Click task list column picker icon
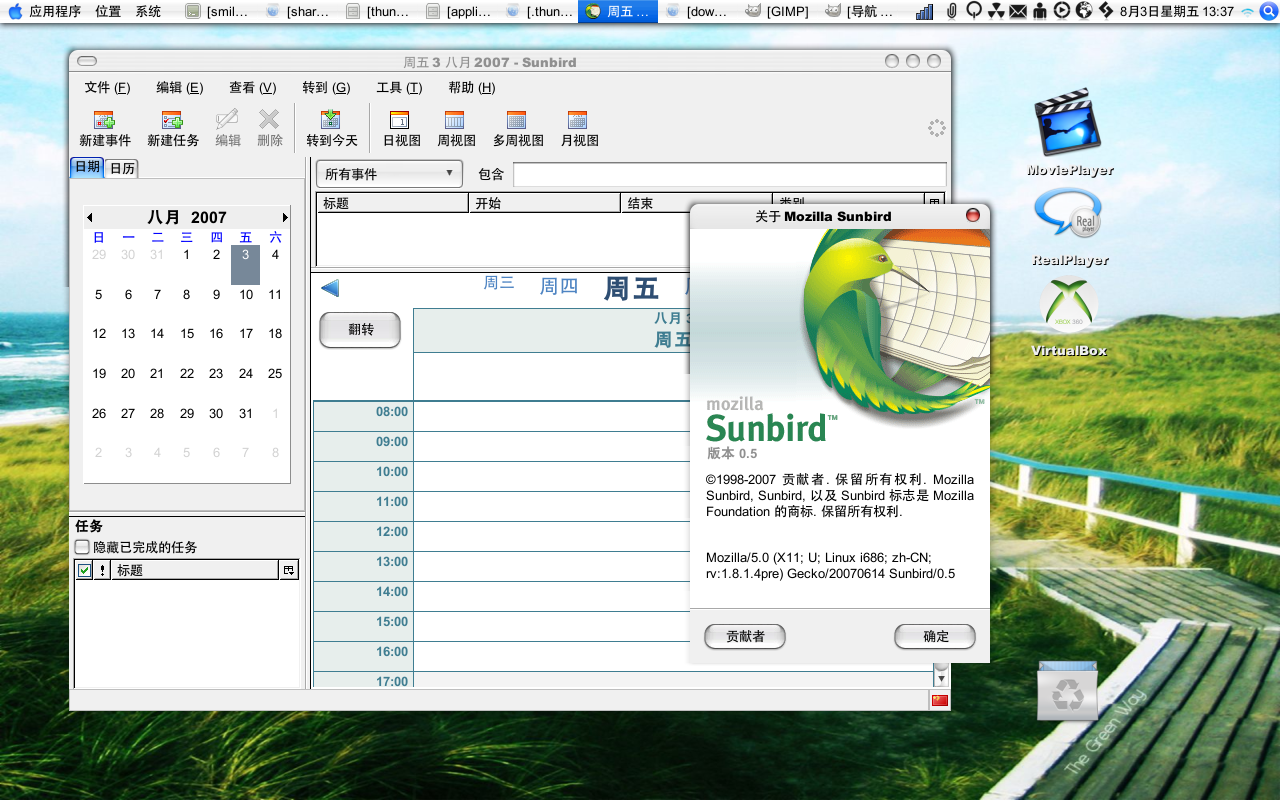Viewport: 1280px width, 800px height. [289, 570]
